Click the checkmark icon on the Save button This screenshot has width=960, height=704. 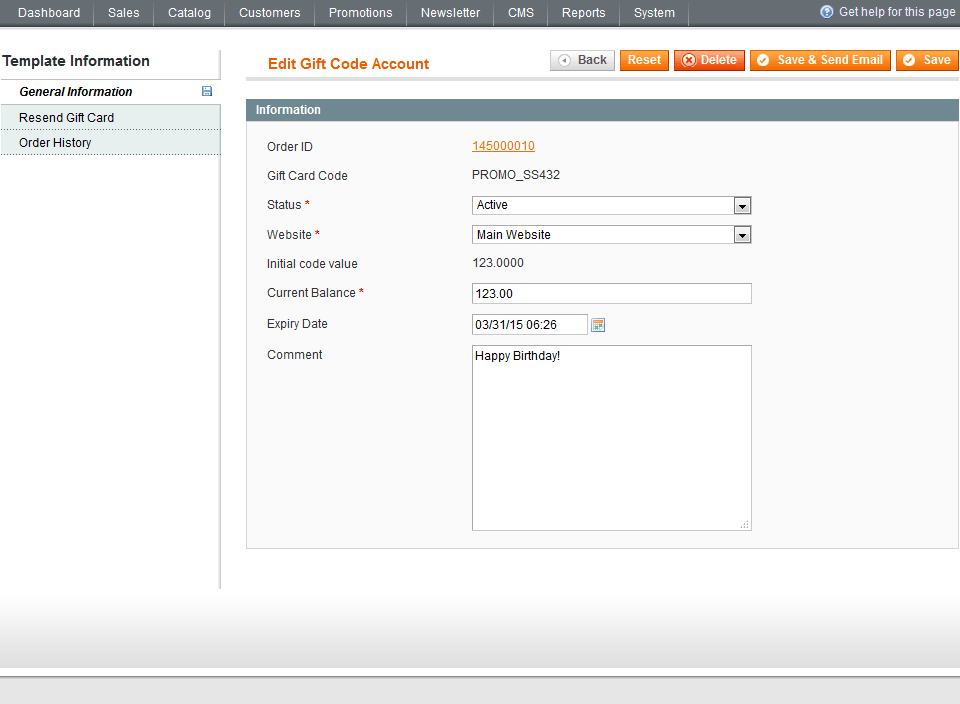click(x=911, y=60)
